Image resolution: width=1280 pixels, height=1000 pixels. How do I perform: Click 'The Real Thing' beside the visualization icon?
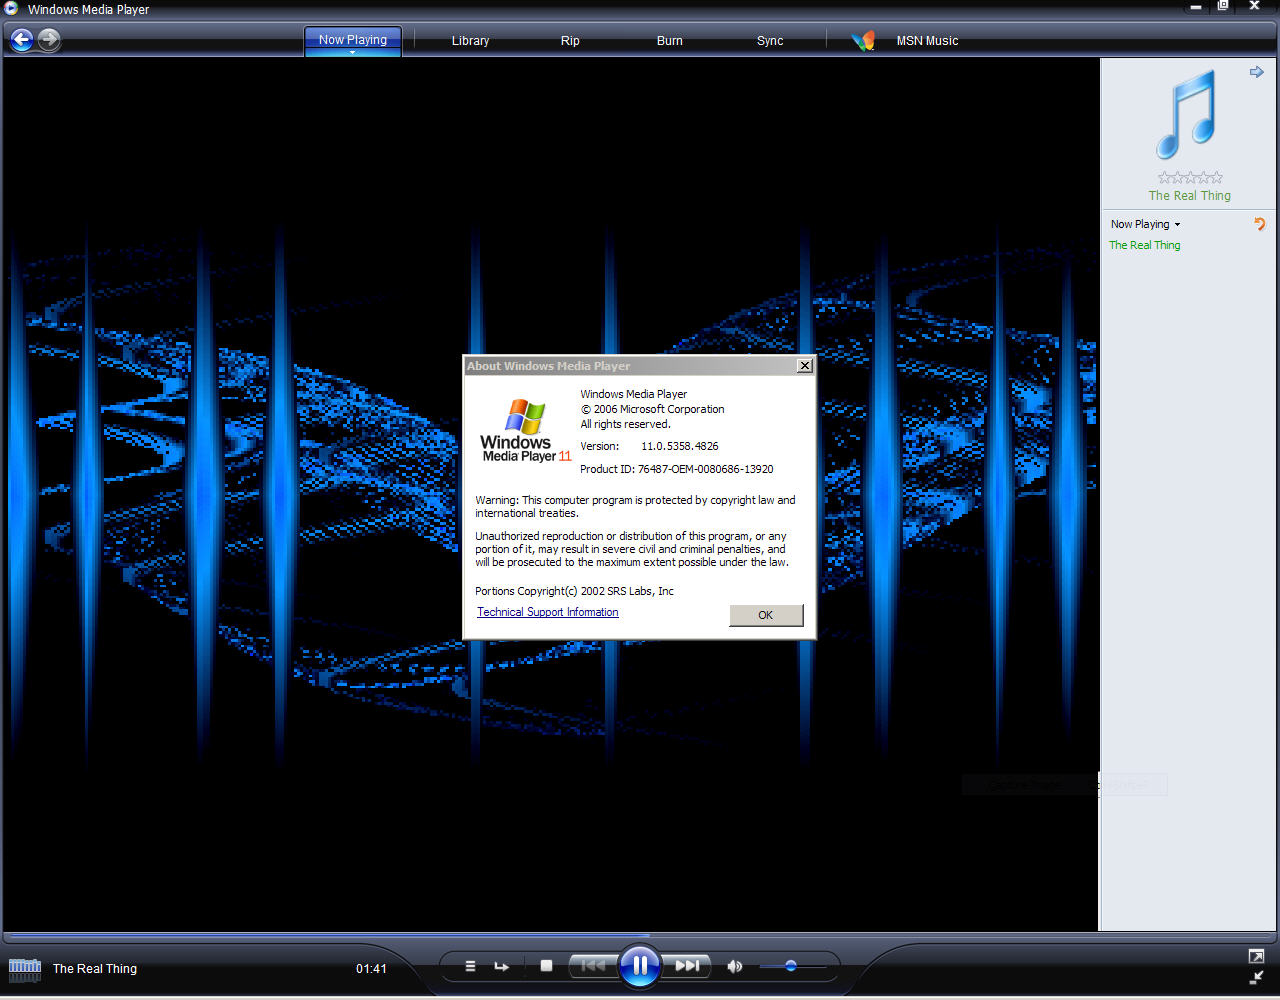(95, 969)
